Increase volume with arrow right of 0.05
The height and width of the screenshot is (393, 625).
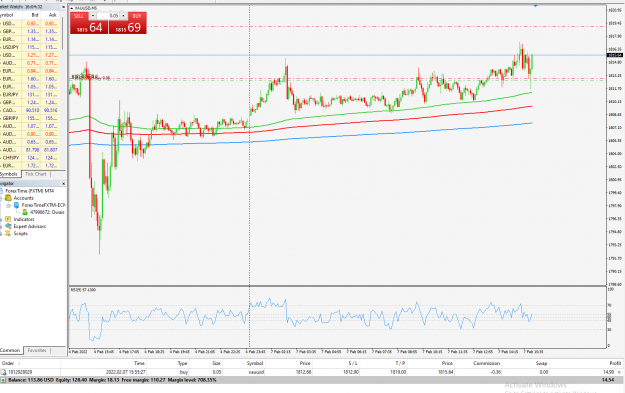[x=124, y=16]
